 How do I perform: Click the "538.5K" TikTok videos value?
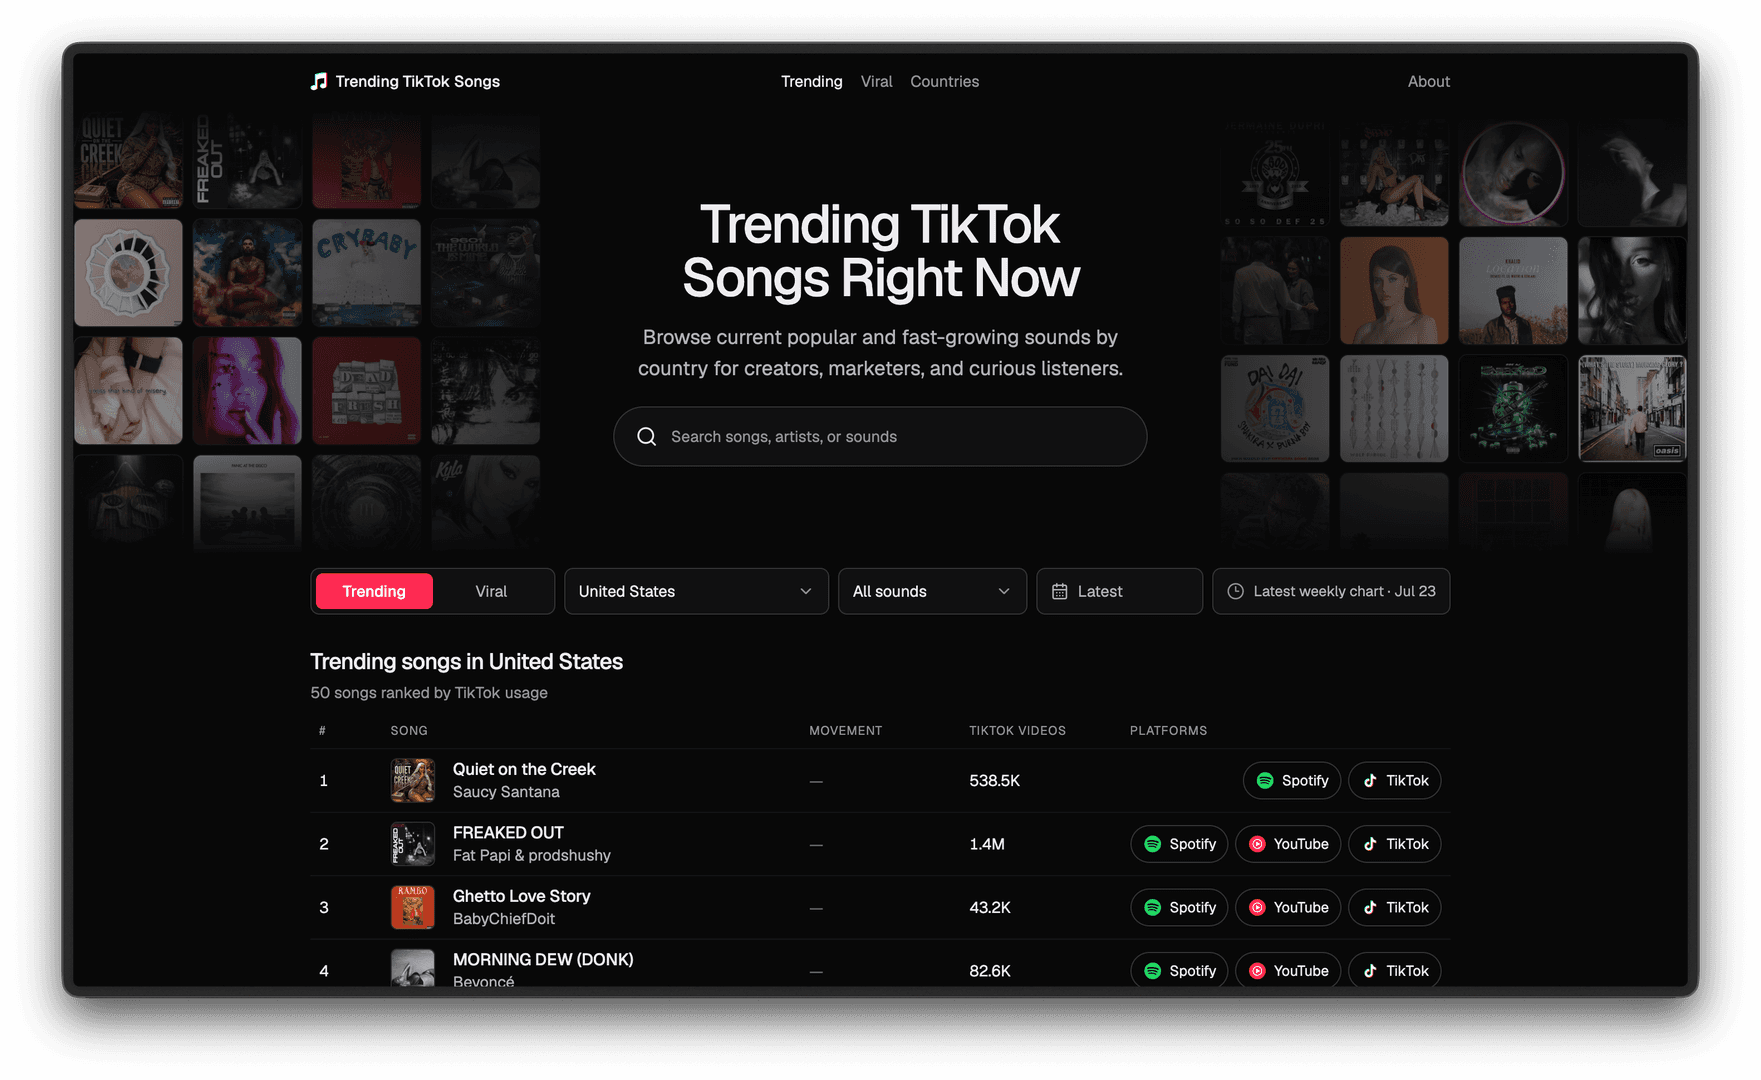pyautogui.click(x=995, y=781)
